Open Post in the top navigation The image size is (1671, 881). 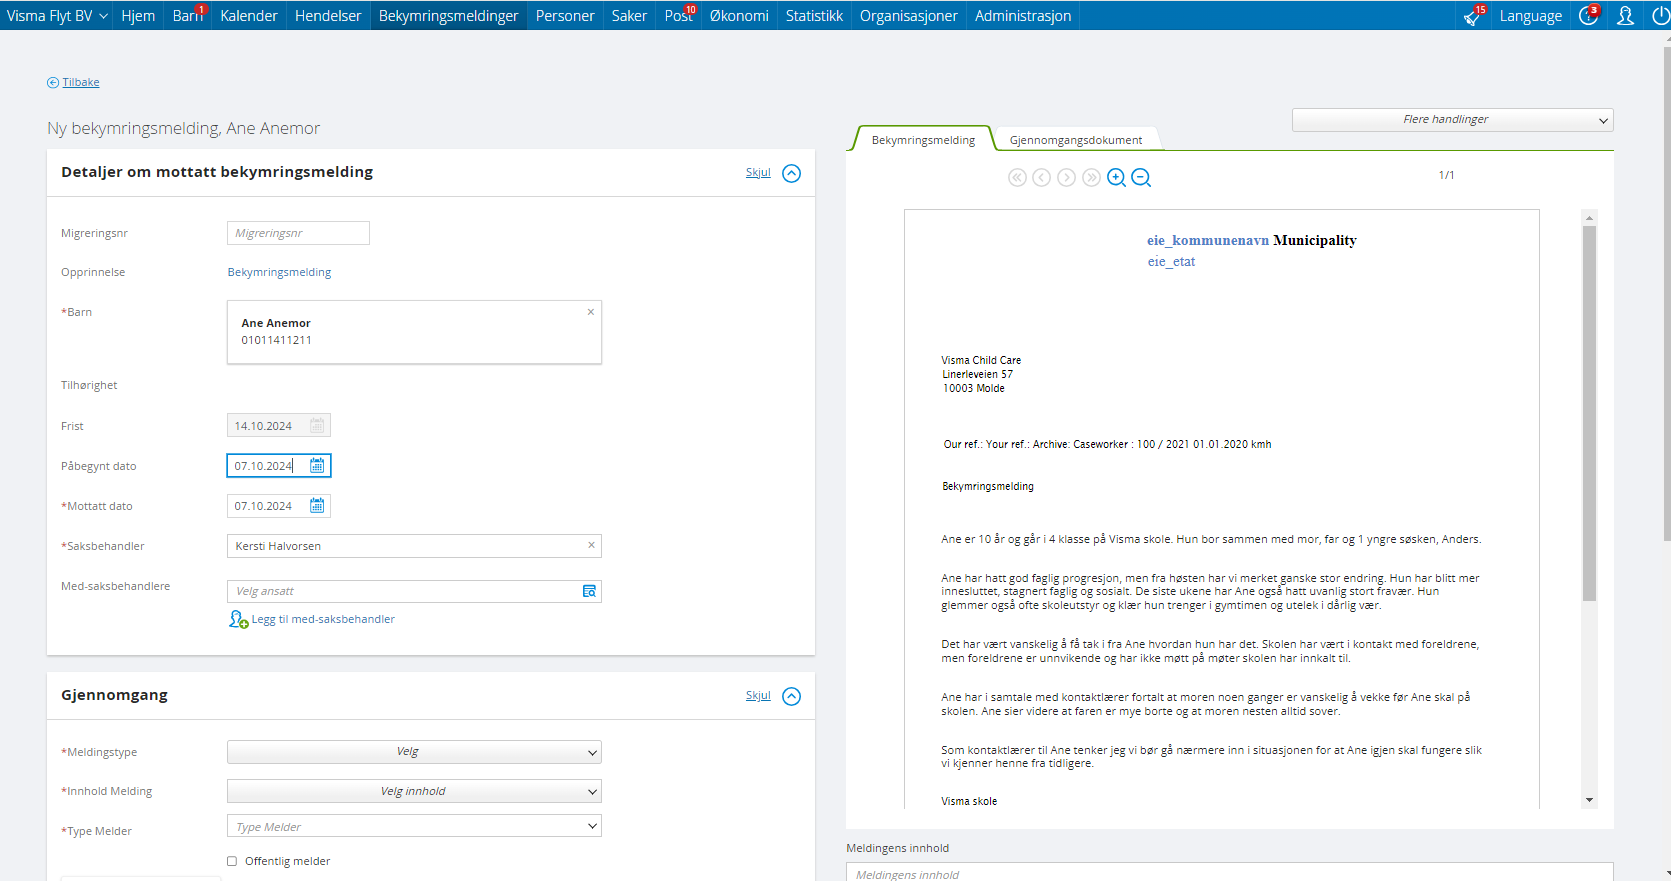[x=678, y=16]
